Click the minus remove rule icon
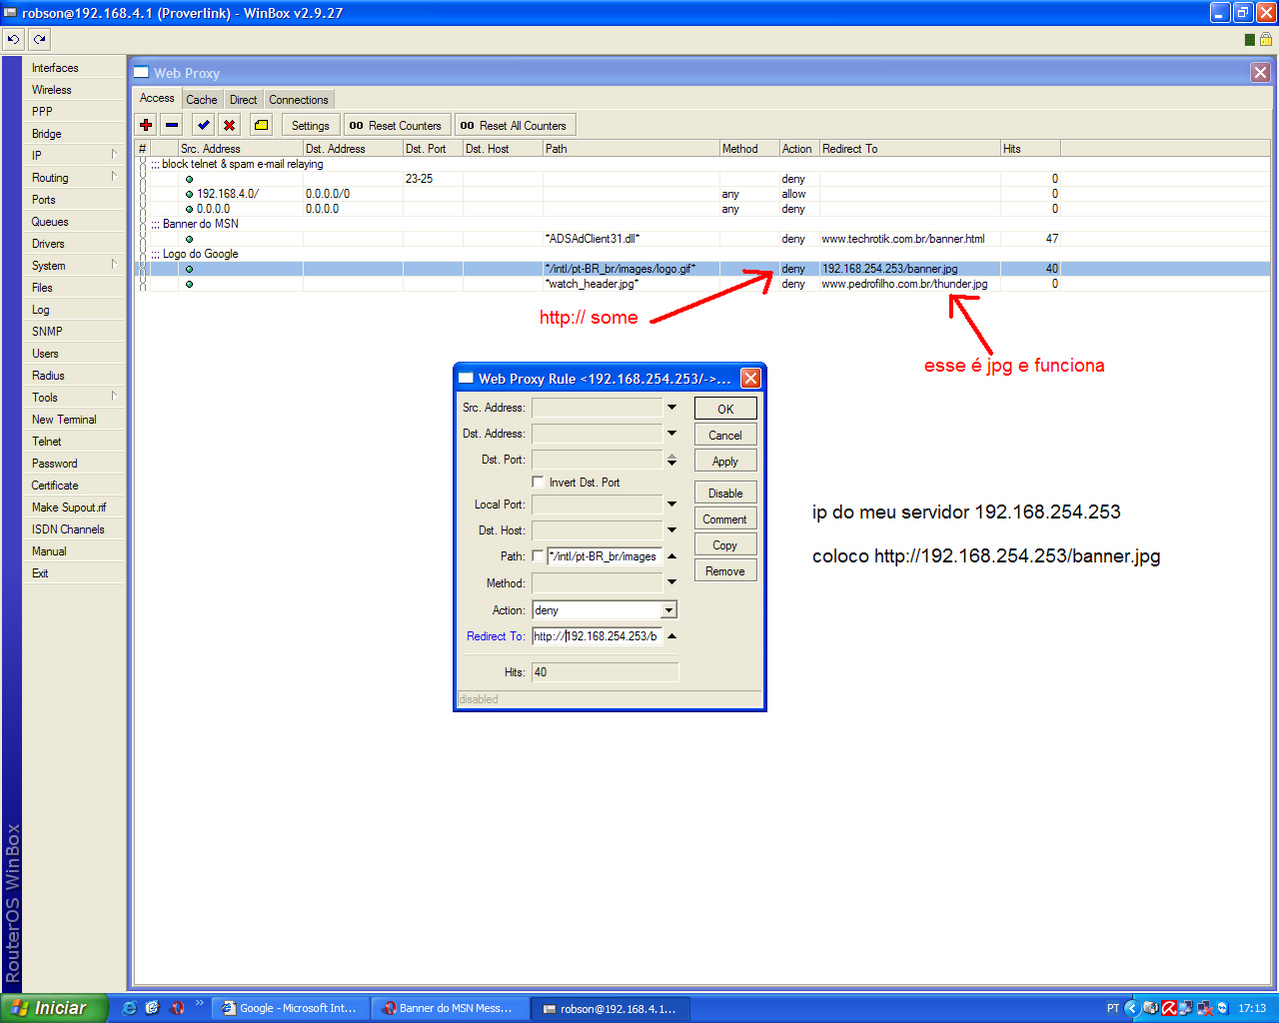 (172, 125)
